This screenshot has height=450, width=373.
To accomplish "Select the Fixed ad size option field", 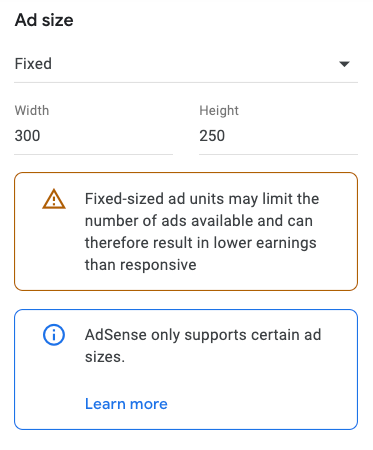I will pos(186,64).
